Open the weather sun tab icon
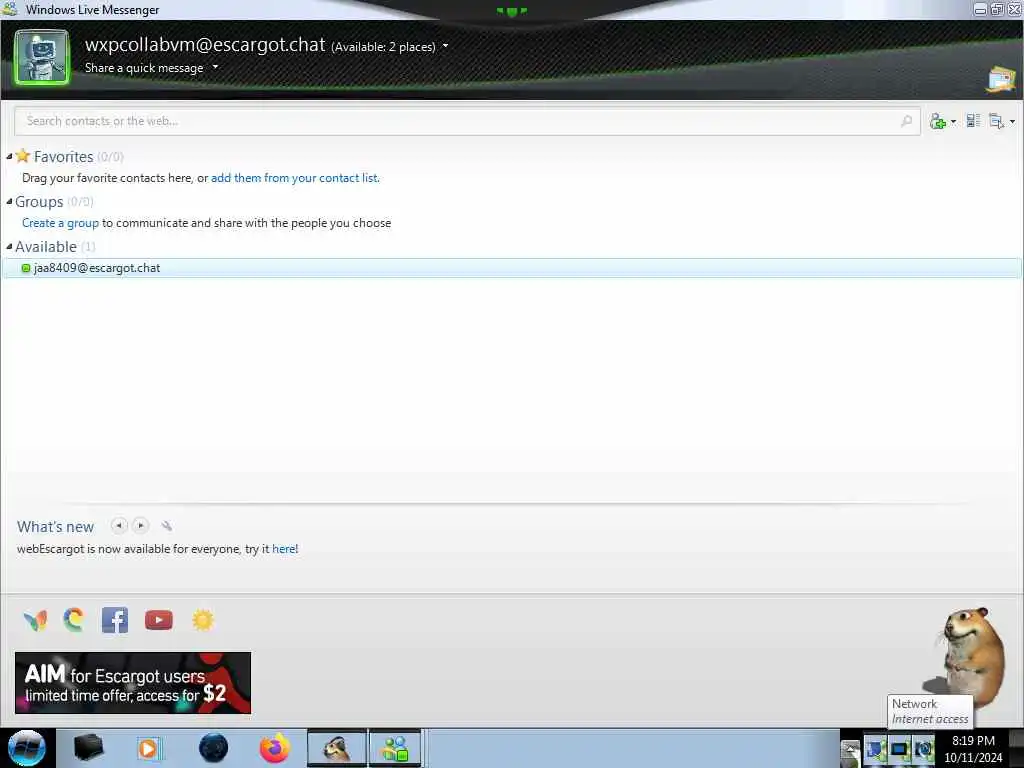 (x=202, y=620)
